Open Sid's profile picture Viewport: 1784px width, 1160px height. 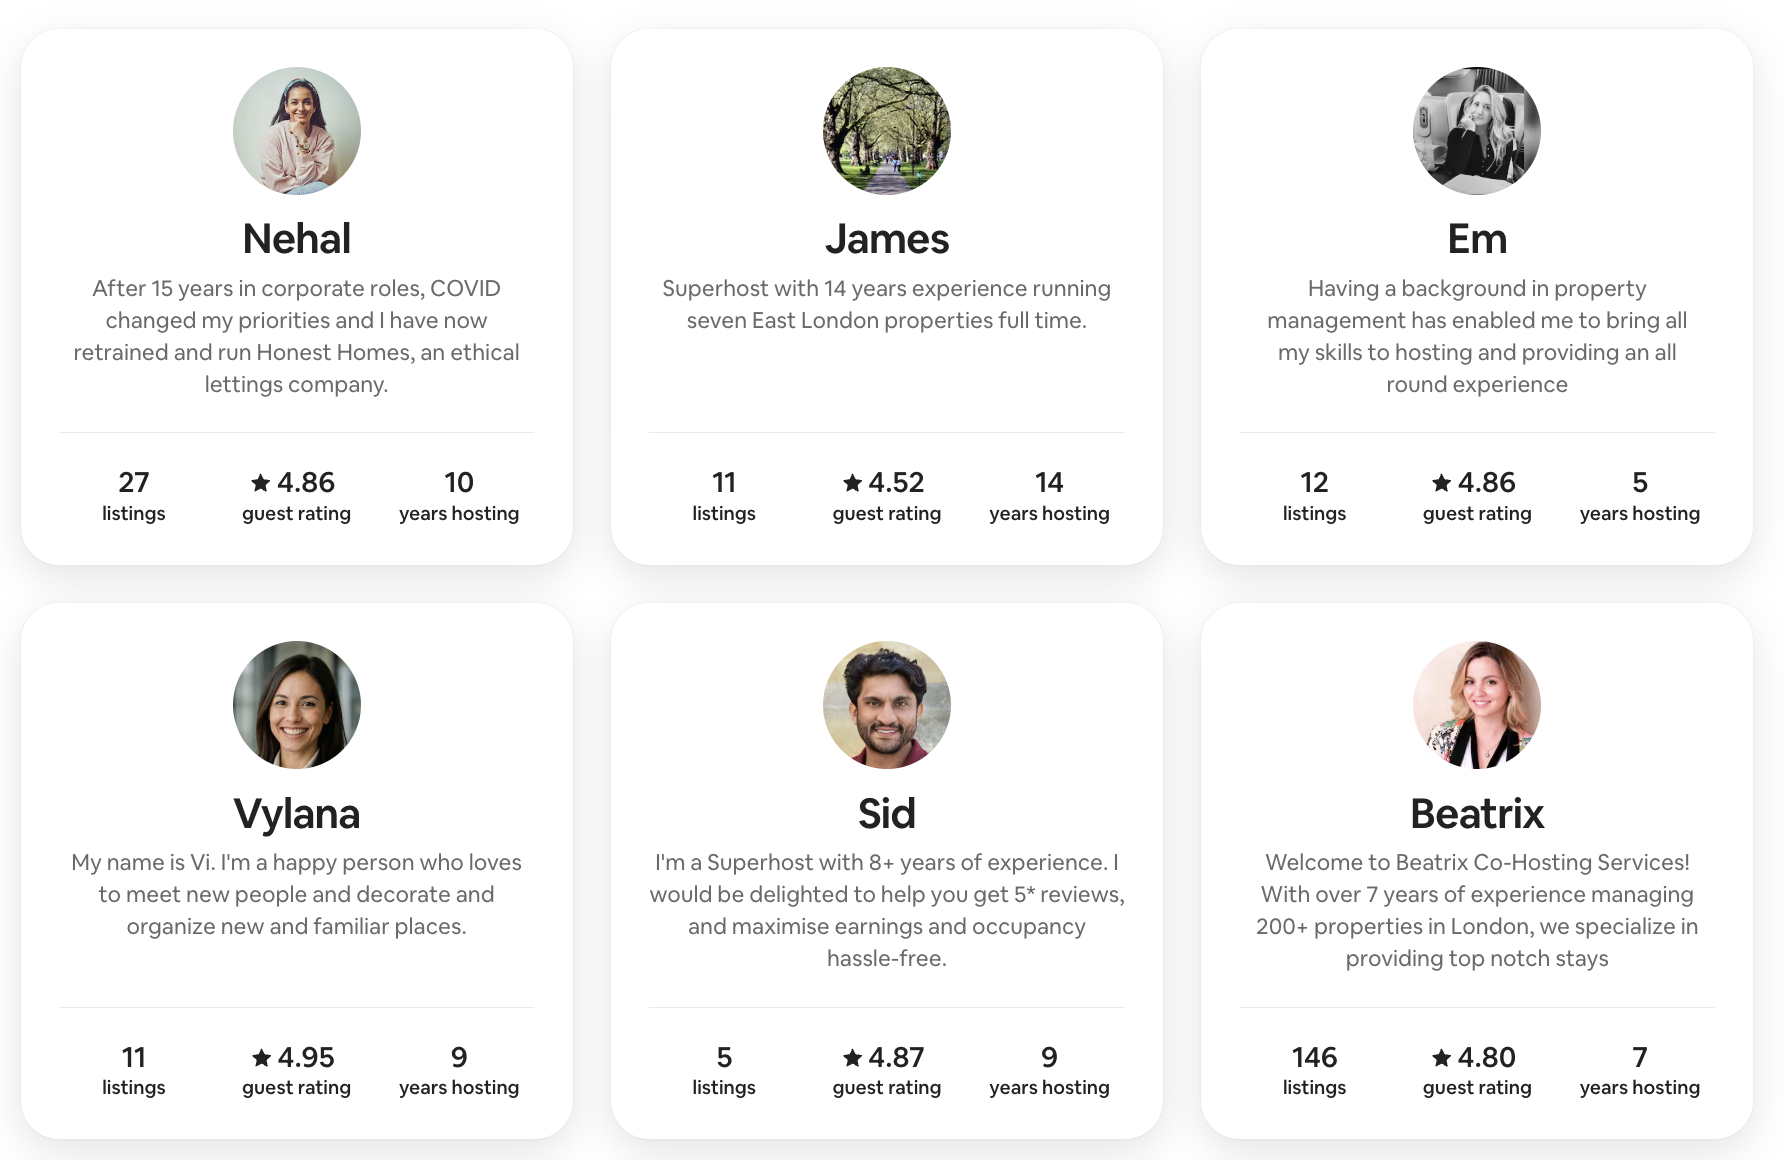pyautogui.click(x=887, y=705)
